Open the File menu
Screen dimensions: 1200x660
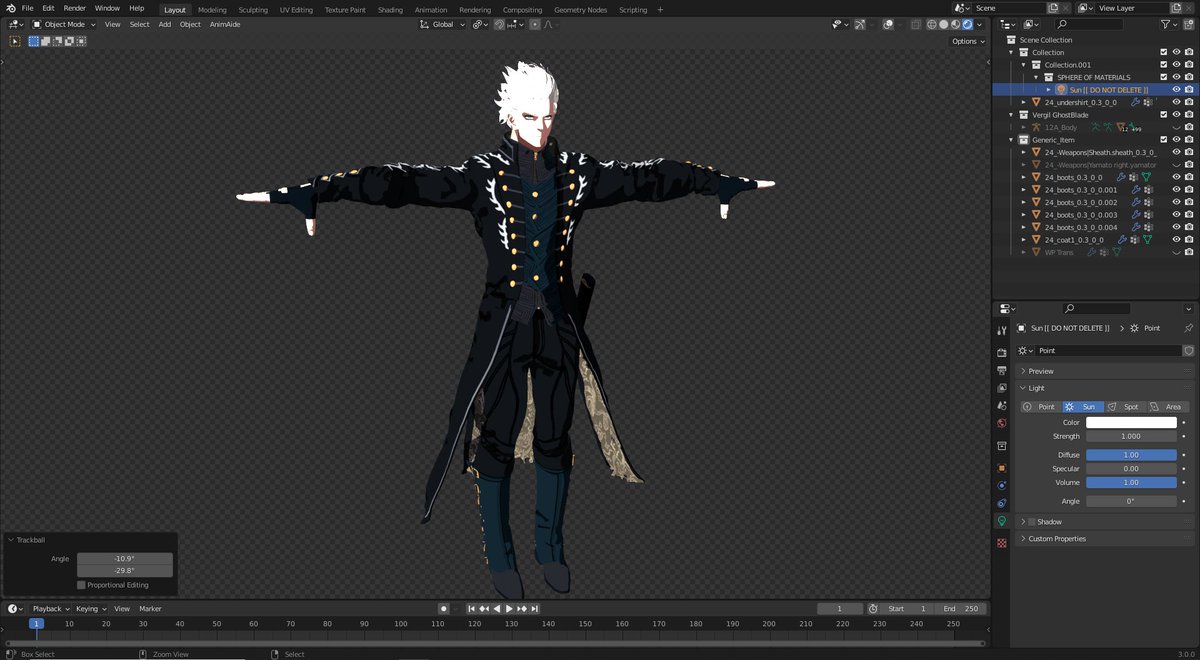click(x=27, y=8)
